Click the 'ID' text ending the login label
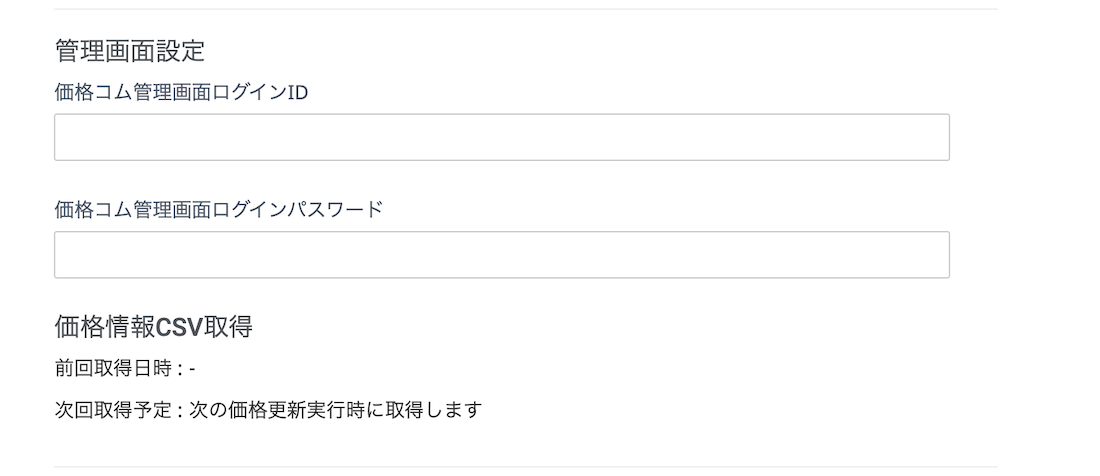This screenshot has height=476, width=1100. [x=298, y=93]
